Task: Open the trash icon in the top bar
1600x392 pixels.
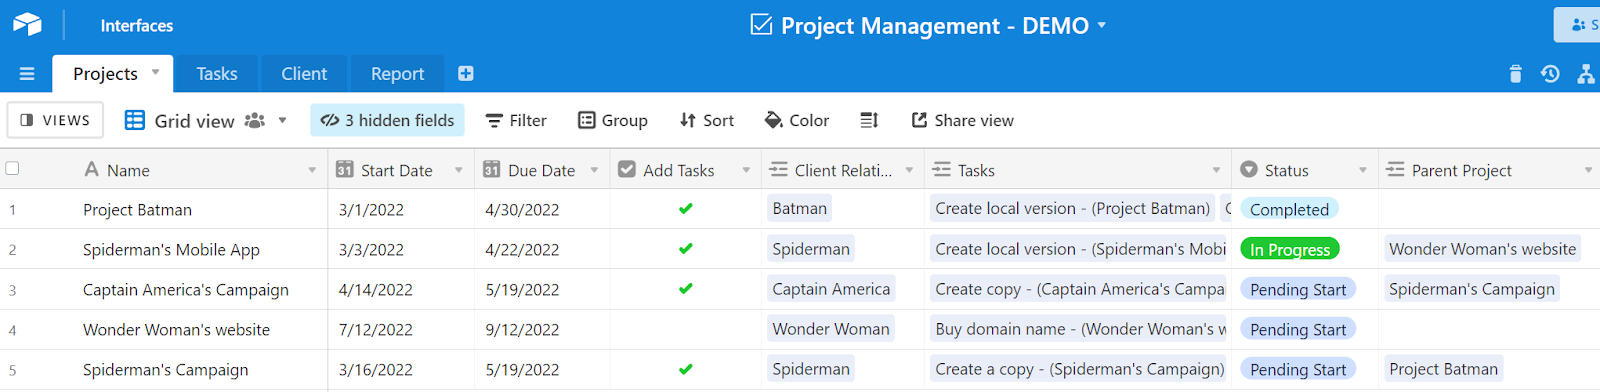Action: click(1515, 73)
